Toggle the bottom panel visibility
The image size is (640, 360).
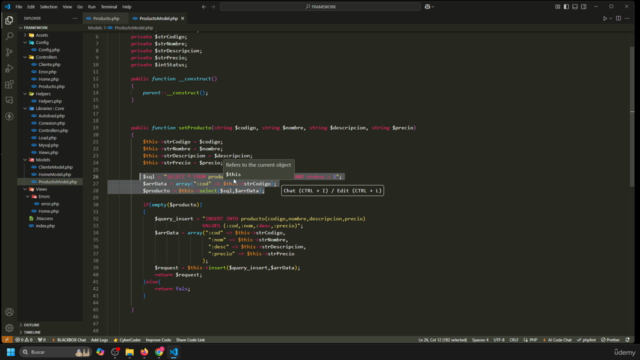pyautogui.click(x=575, y=7)
